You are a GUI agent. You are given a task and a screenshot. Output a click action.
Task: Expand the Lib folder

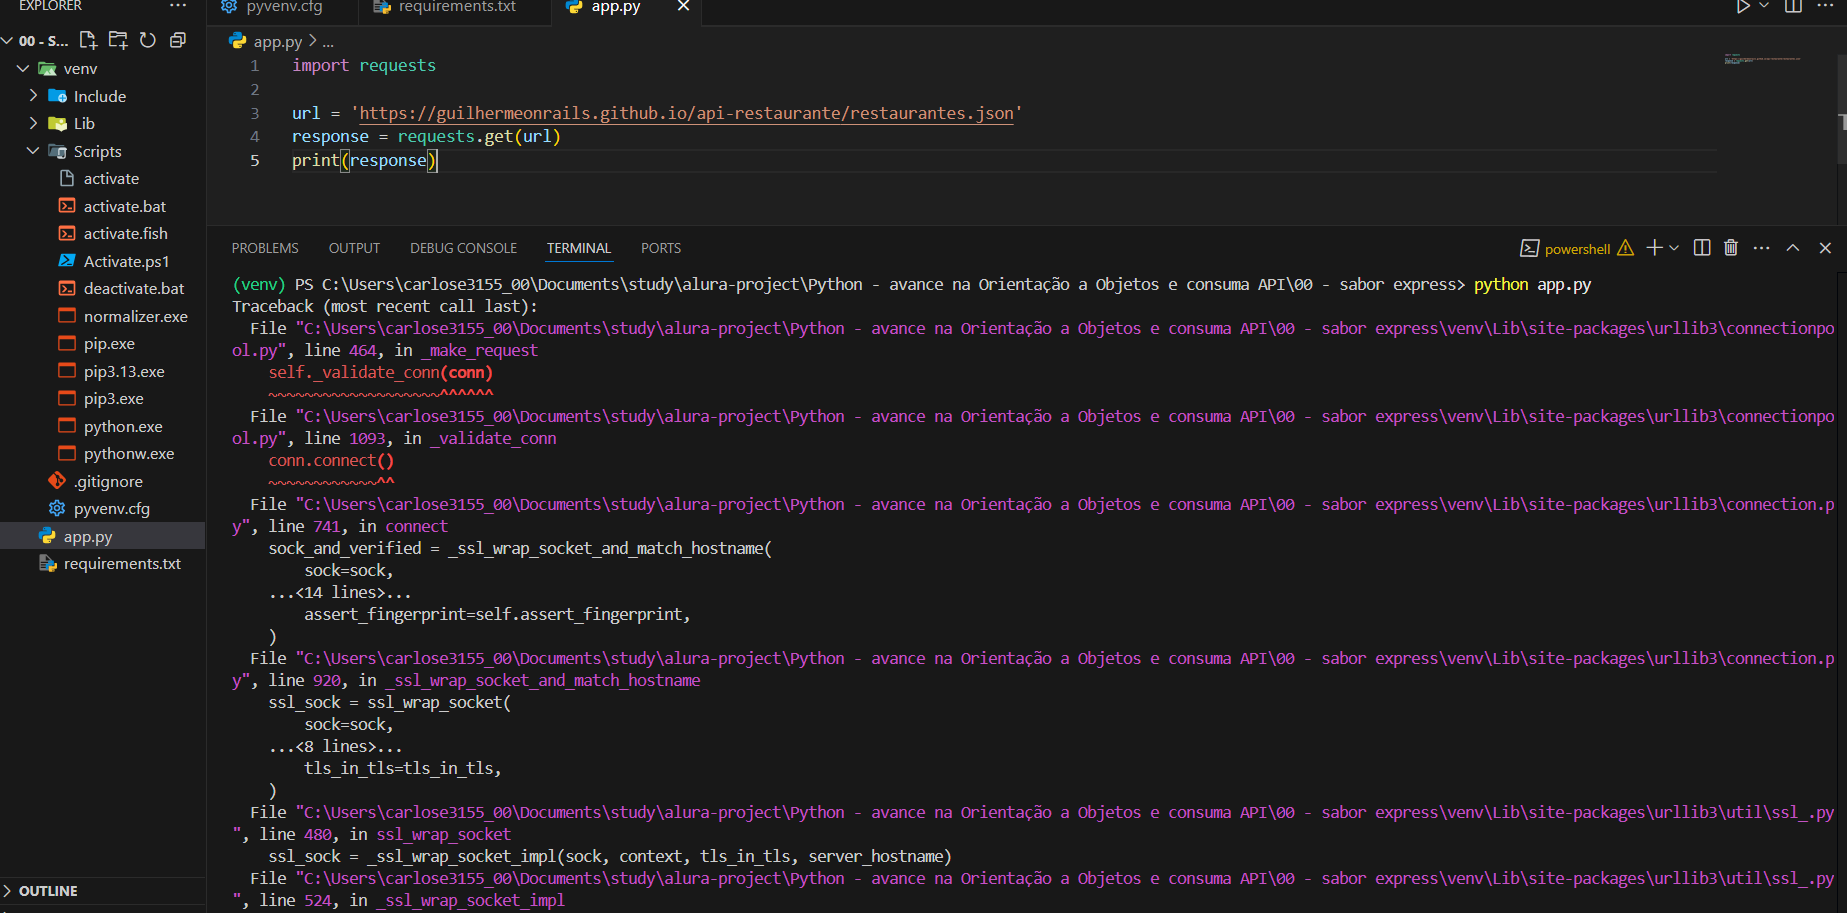(x=34, y=123)
